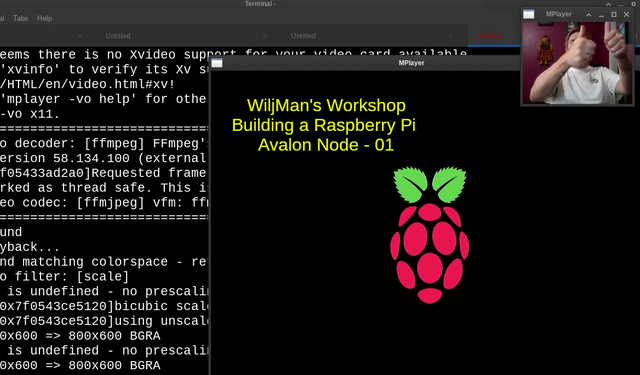Roll up the Terminal window using its up arrow
Viewport: 640px width, 375px height.
coord(608,4)
